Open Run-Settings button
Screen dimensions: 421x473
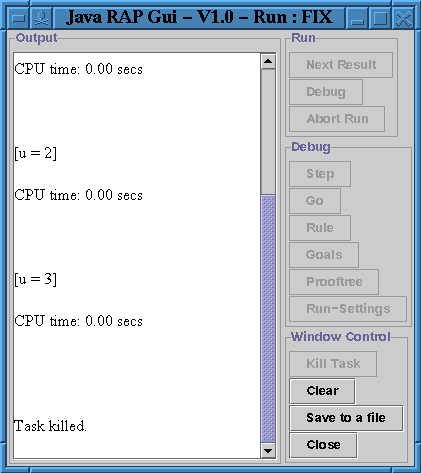tap(348, 309)
